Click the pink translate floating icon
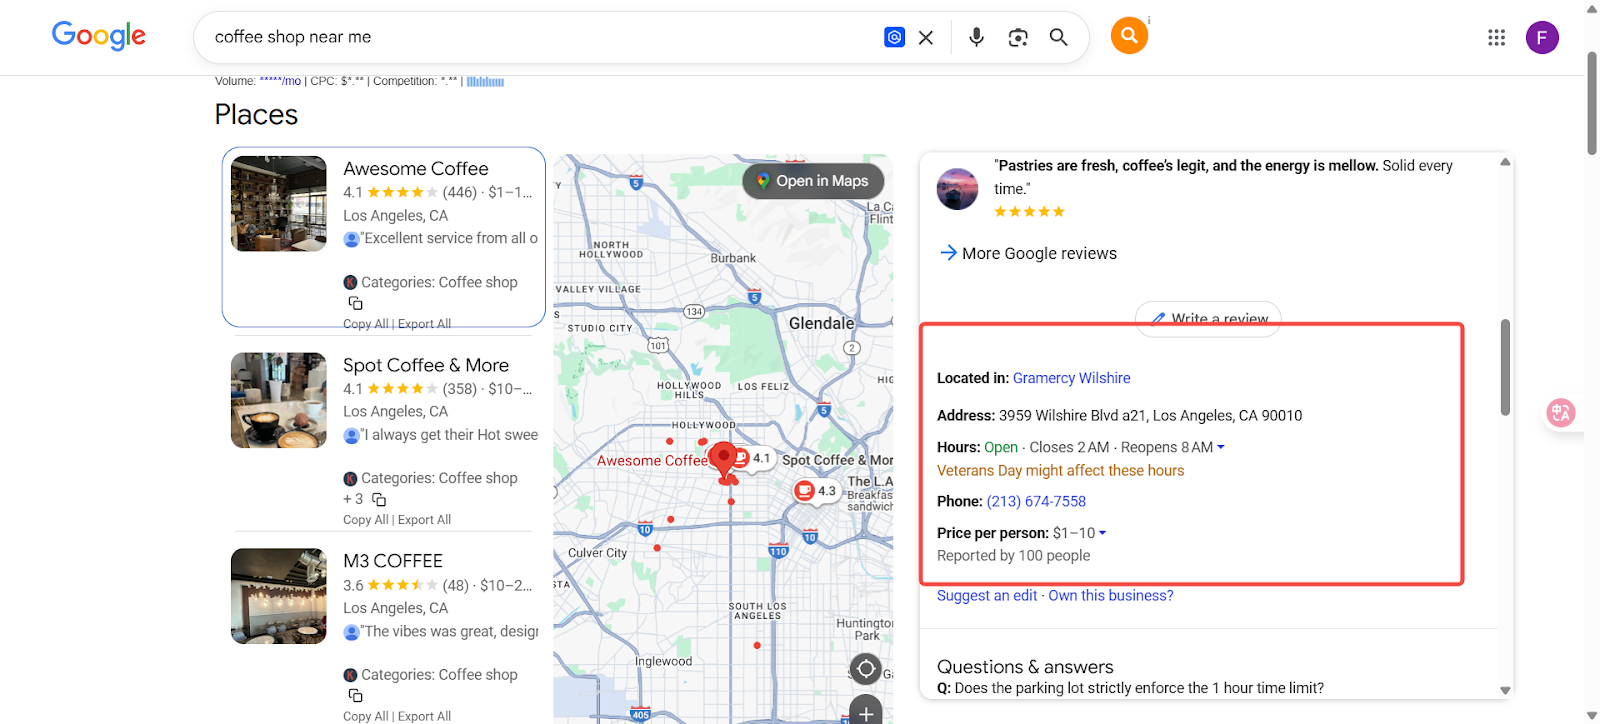This screenshot has height=724, width=1600. (1560, 413)
